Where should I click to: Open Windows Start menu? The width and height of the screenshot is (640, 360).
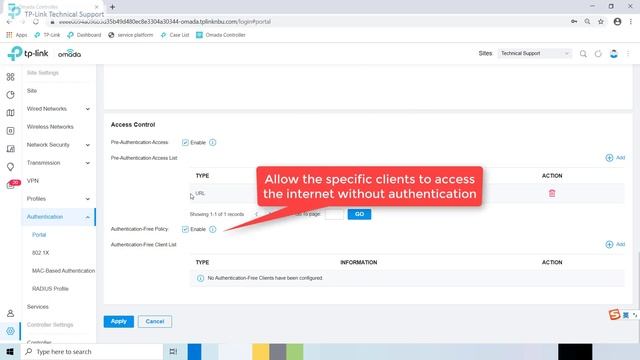point(10,351)
